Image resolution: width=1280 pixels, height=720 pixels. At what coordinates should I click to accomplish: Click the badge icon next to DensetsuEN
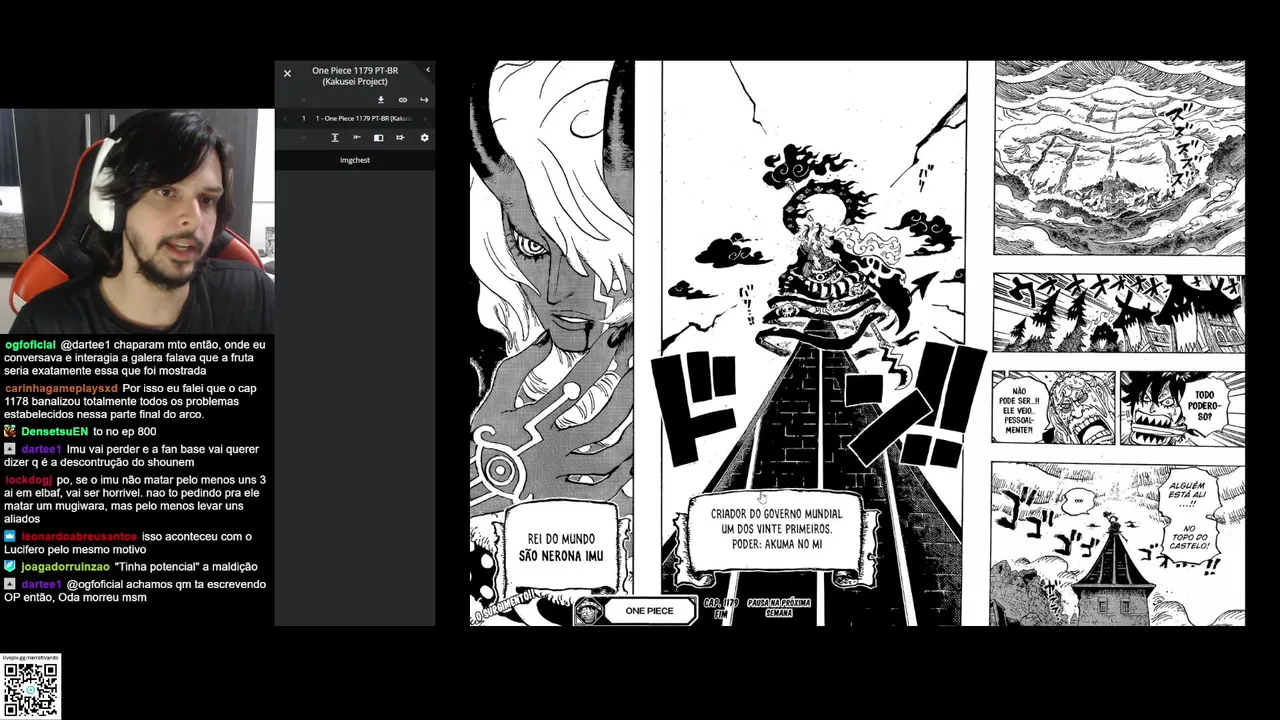pos(10,432)
